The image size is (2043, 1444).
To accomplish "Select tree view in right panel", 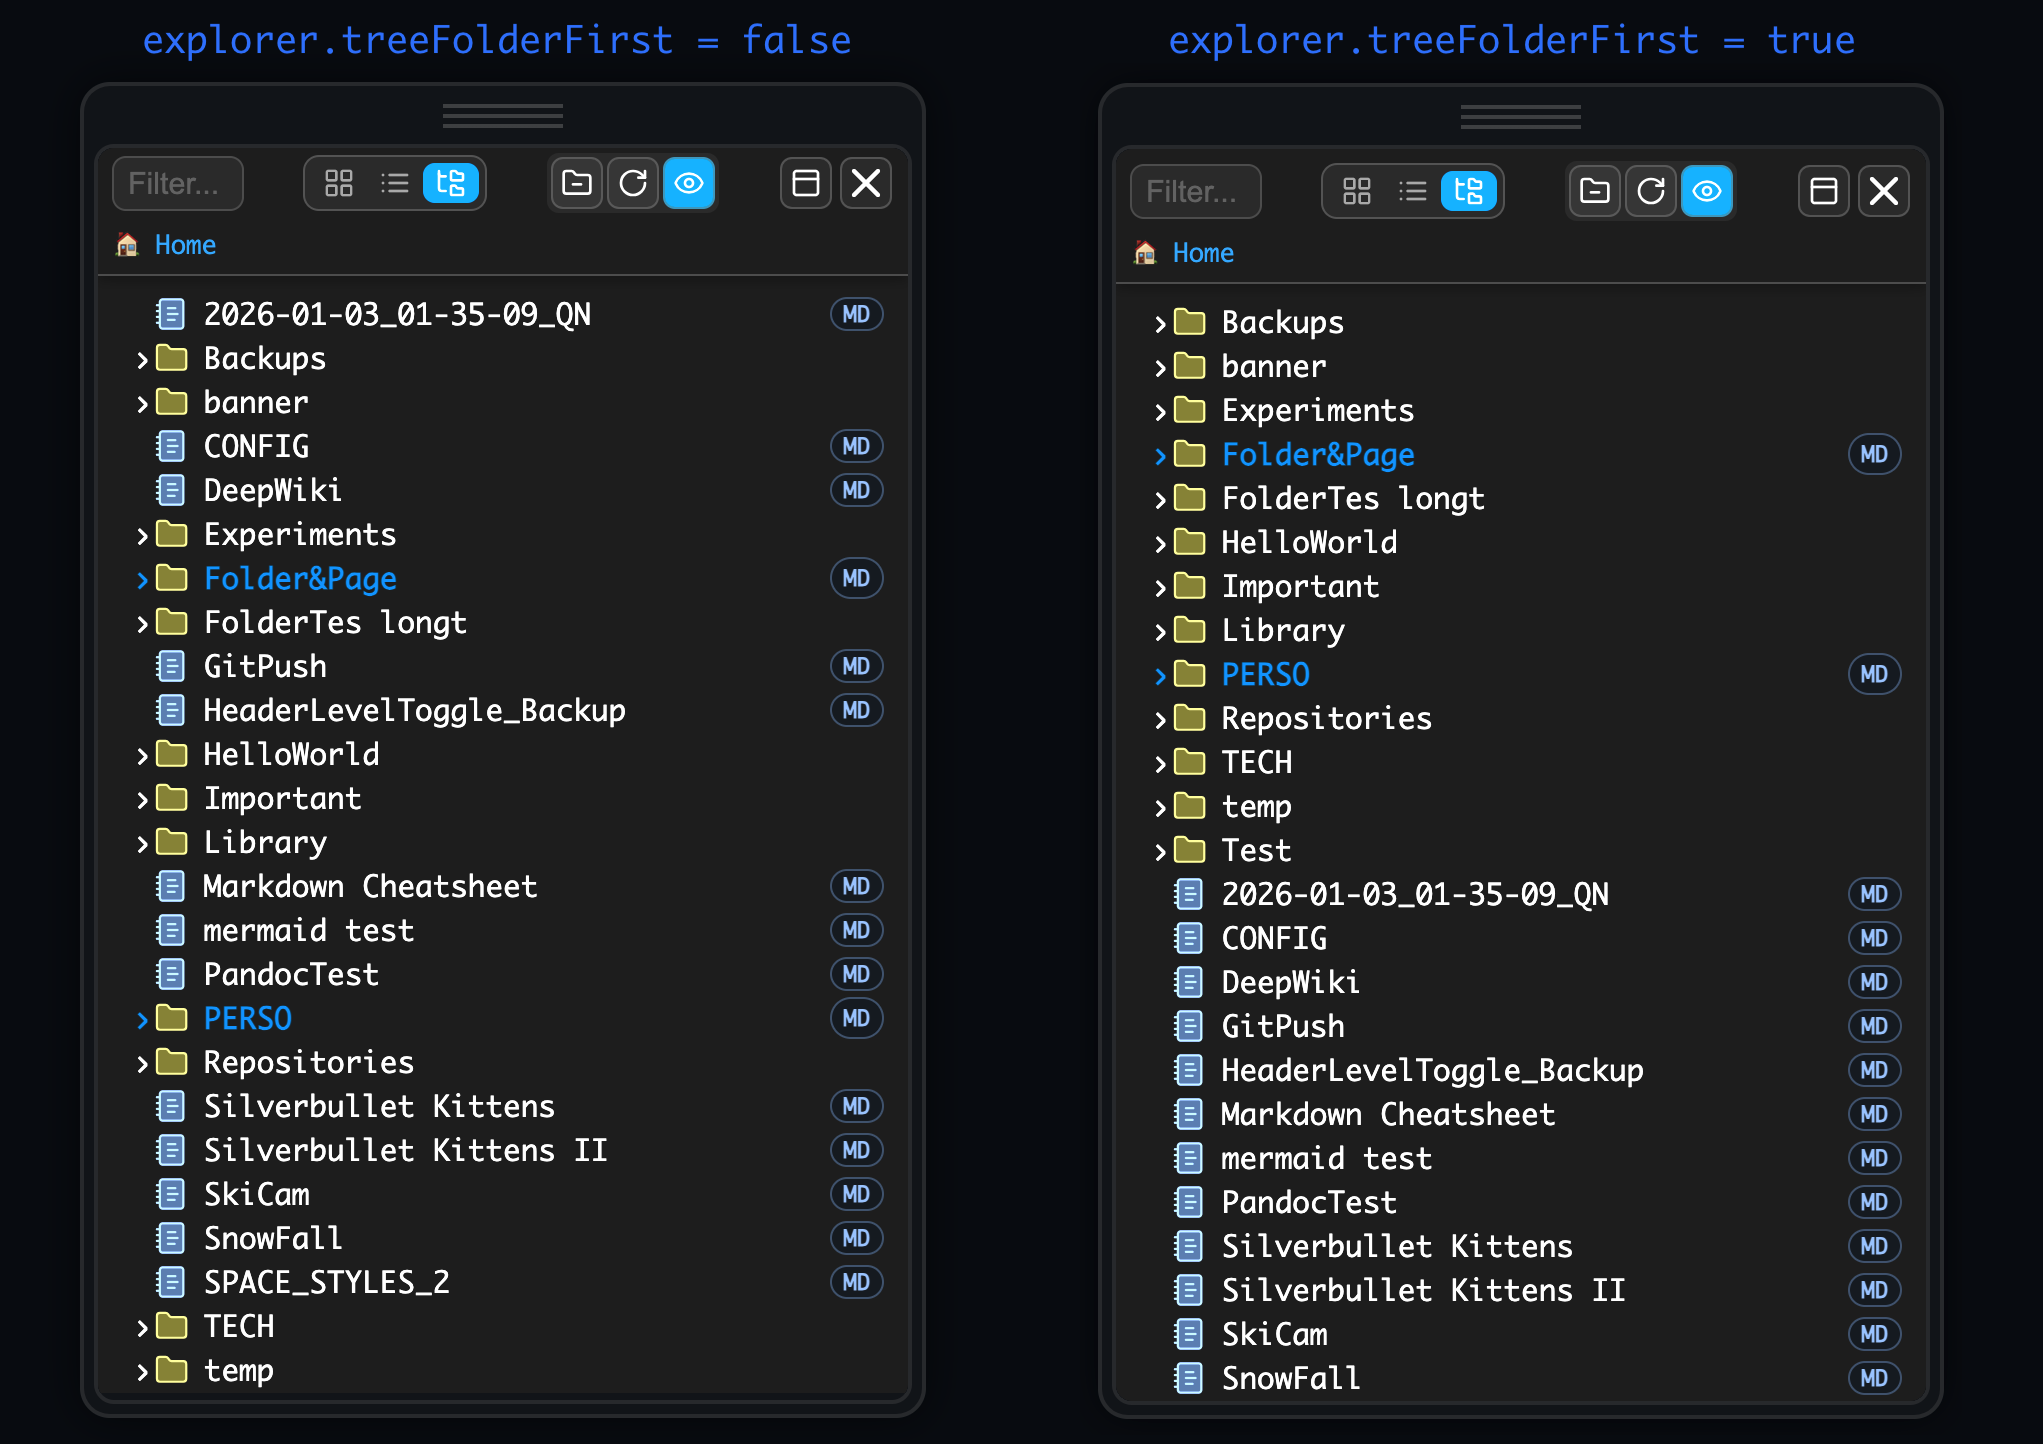I will tap(1468, 191).
